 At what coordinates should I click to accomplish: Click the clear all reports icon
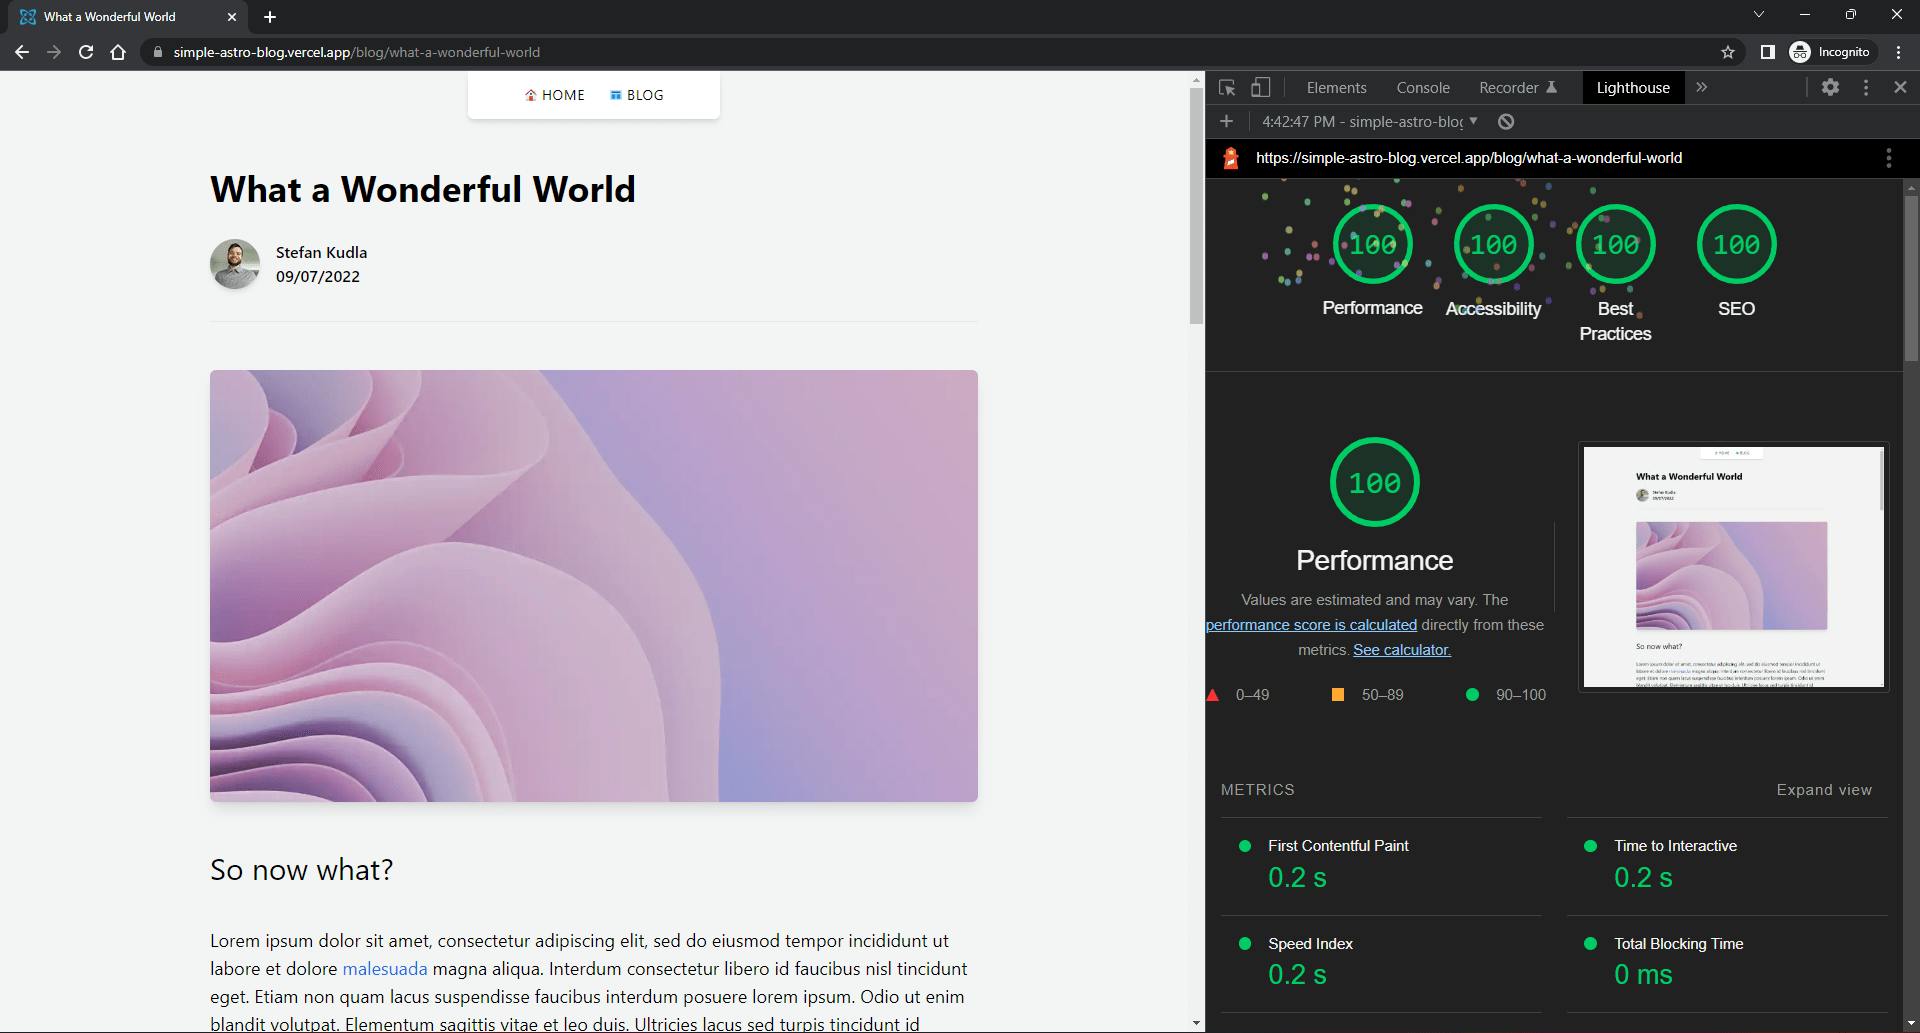coord(1506,122)
